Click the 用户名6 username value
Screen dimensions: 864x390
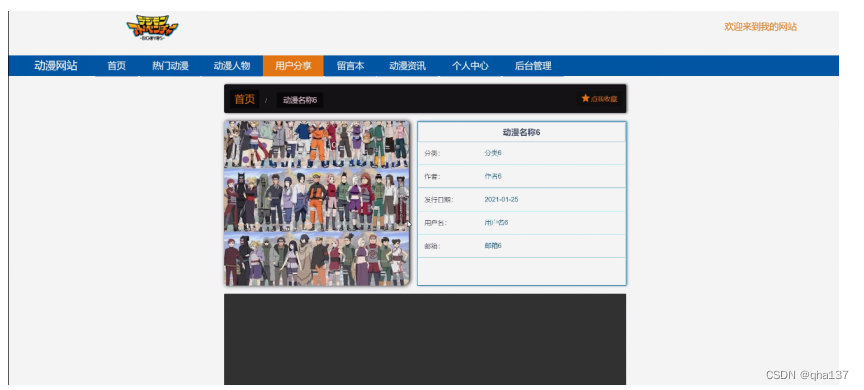496,223
